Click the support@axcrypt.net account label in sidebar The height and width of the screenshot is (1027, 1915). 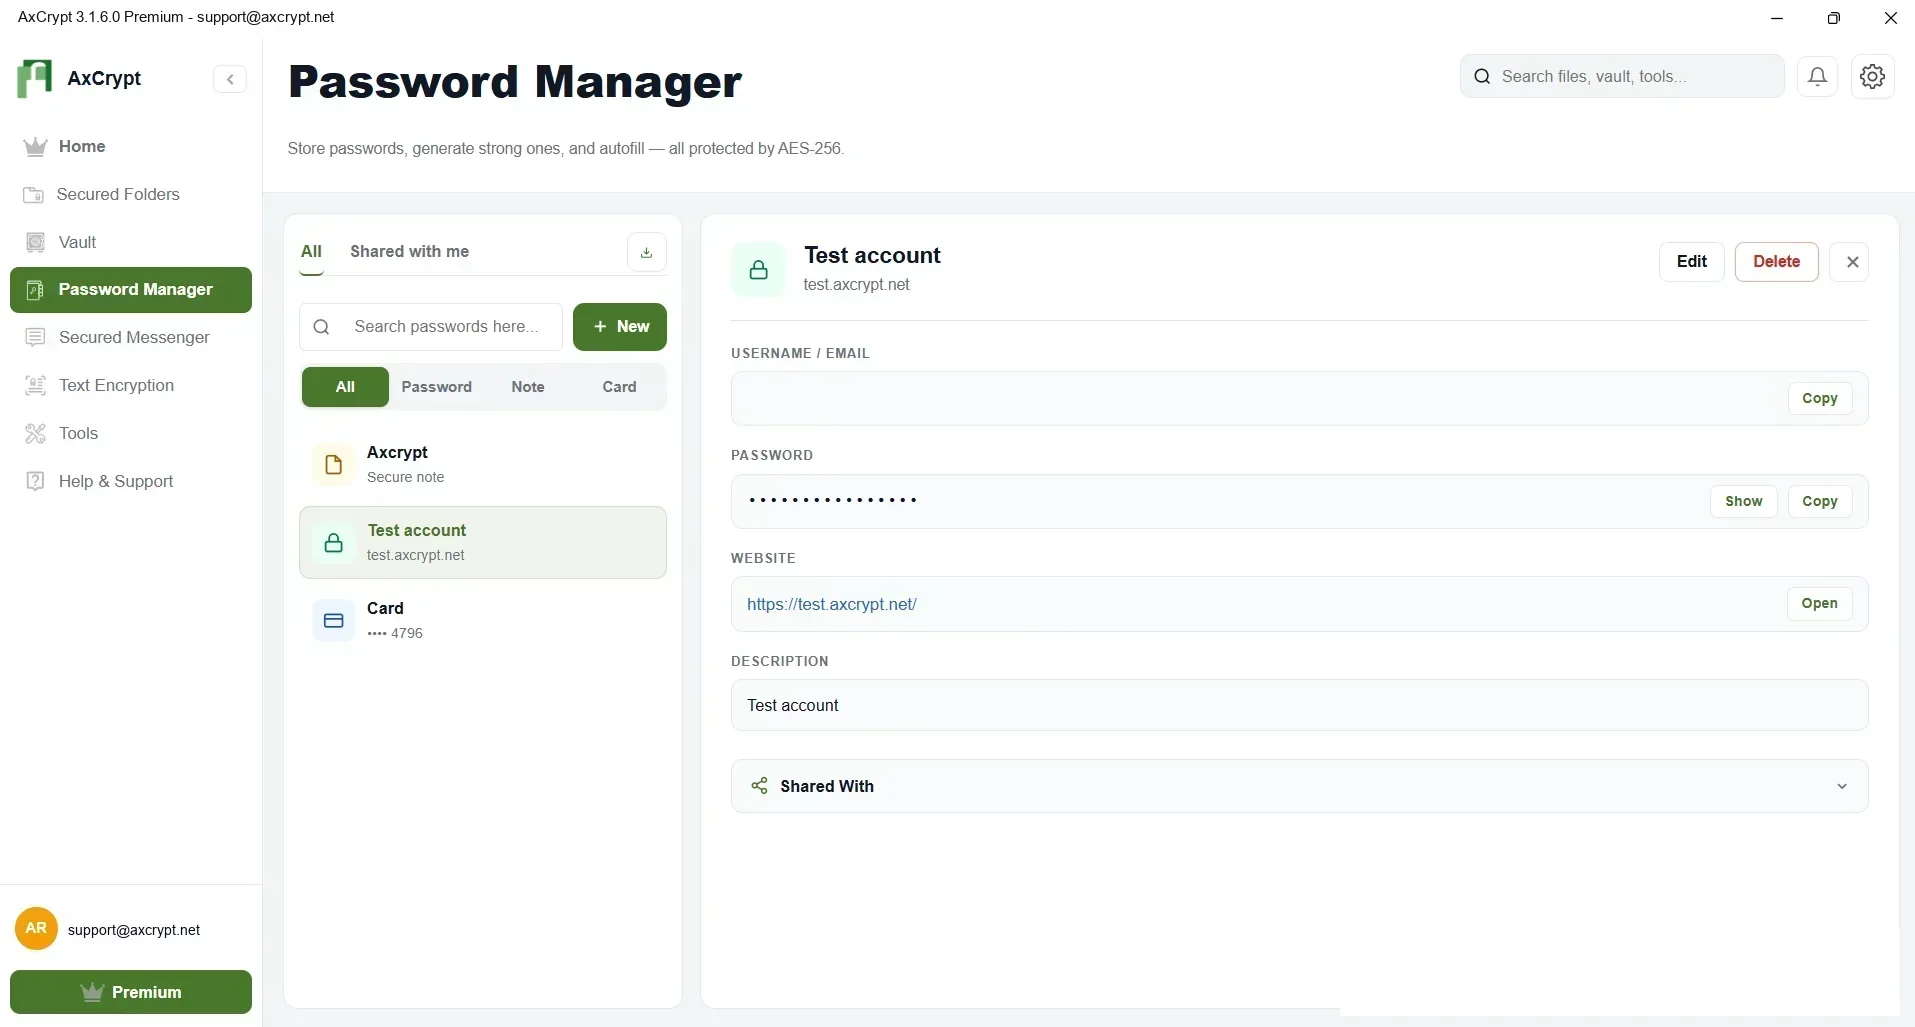pyautogui.click(x=134, y=930)
